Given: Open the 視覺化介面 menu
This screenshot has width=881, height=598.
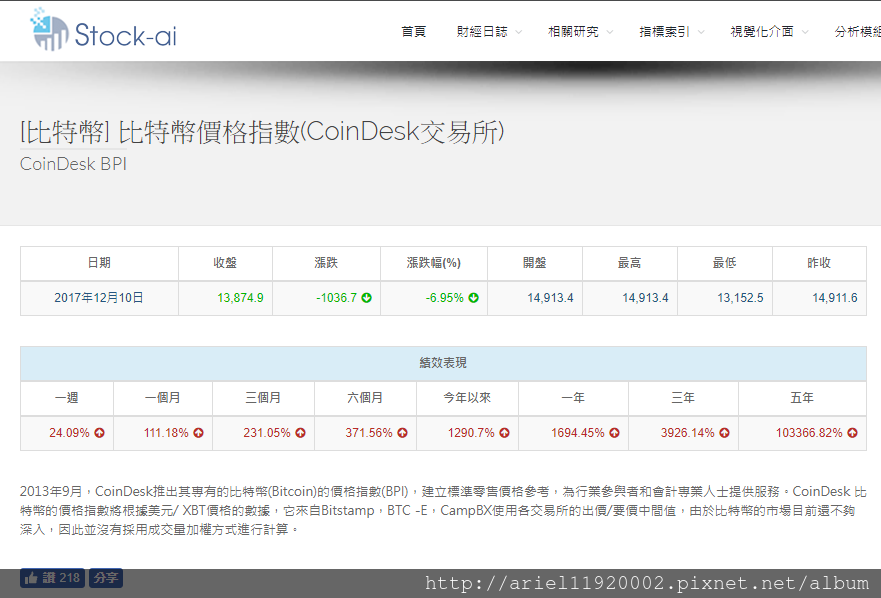Looking at the screenshot, I should 762,31.
